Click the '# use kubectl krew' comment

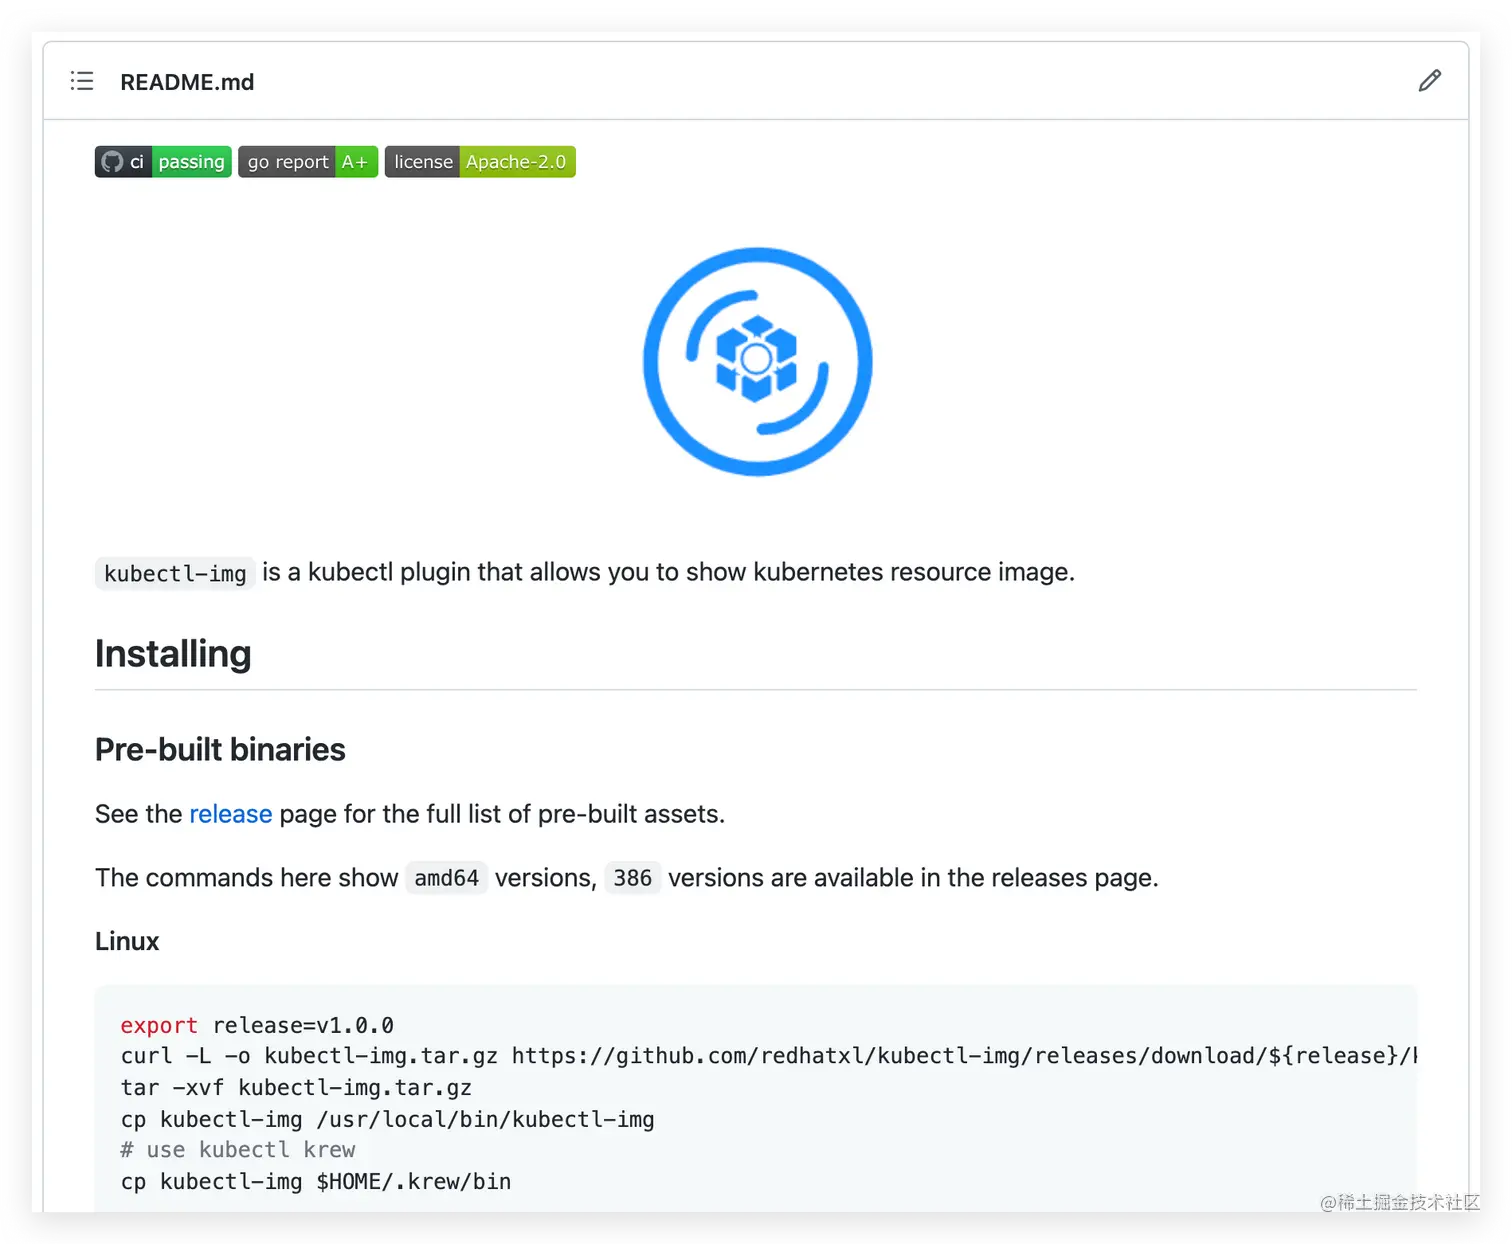[x=238, y=1150]
